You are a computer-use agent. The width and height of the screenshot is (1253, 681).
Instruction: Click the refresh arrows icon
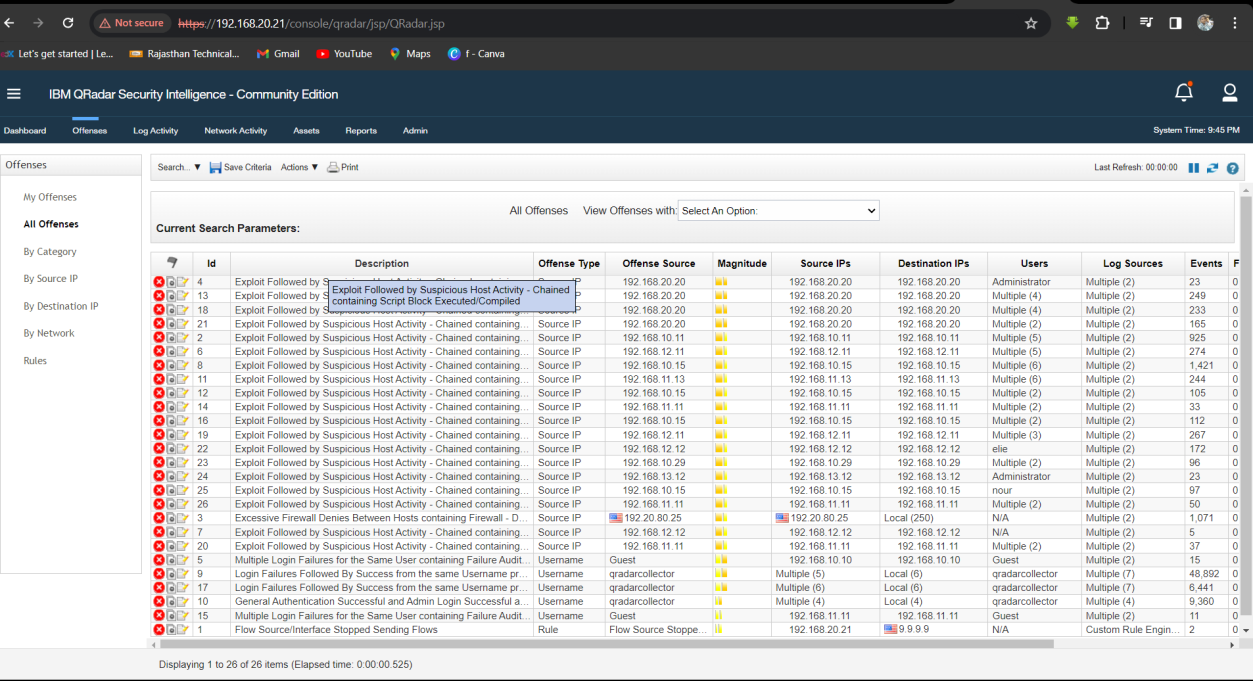point(1212,168)
